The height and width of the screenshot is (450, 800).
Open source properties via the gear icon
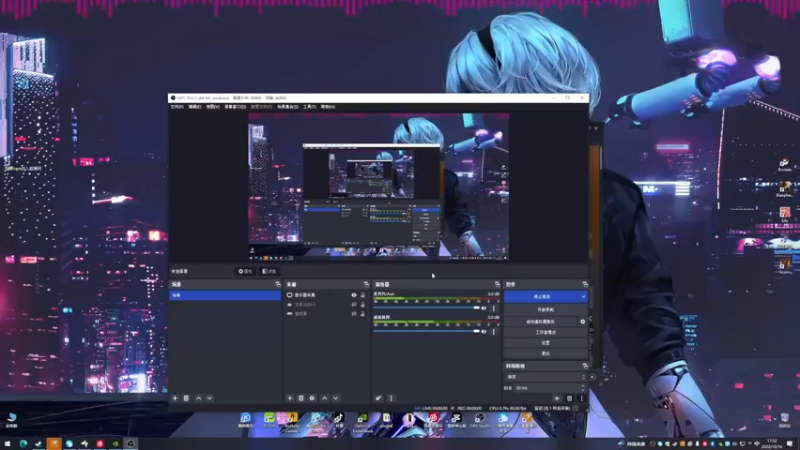pos(312,398)
